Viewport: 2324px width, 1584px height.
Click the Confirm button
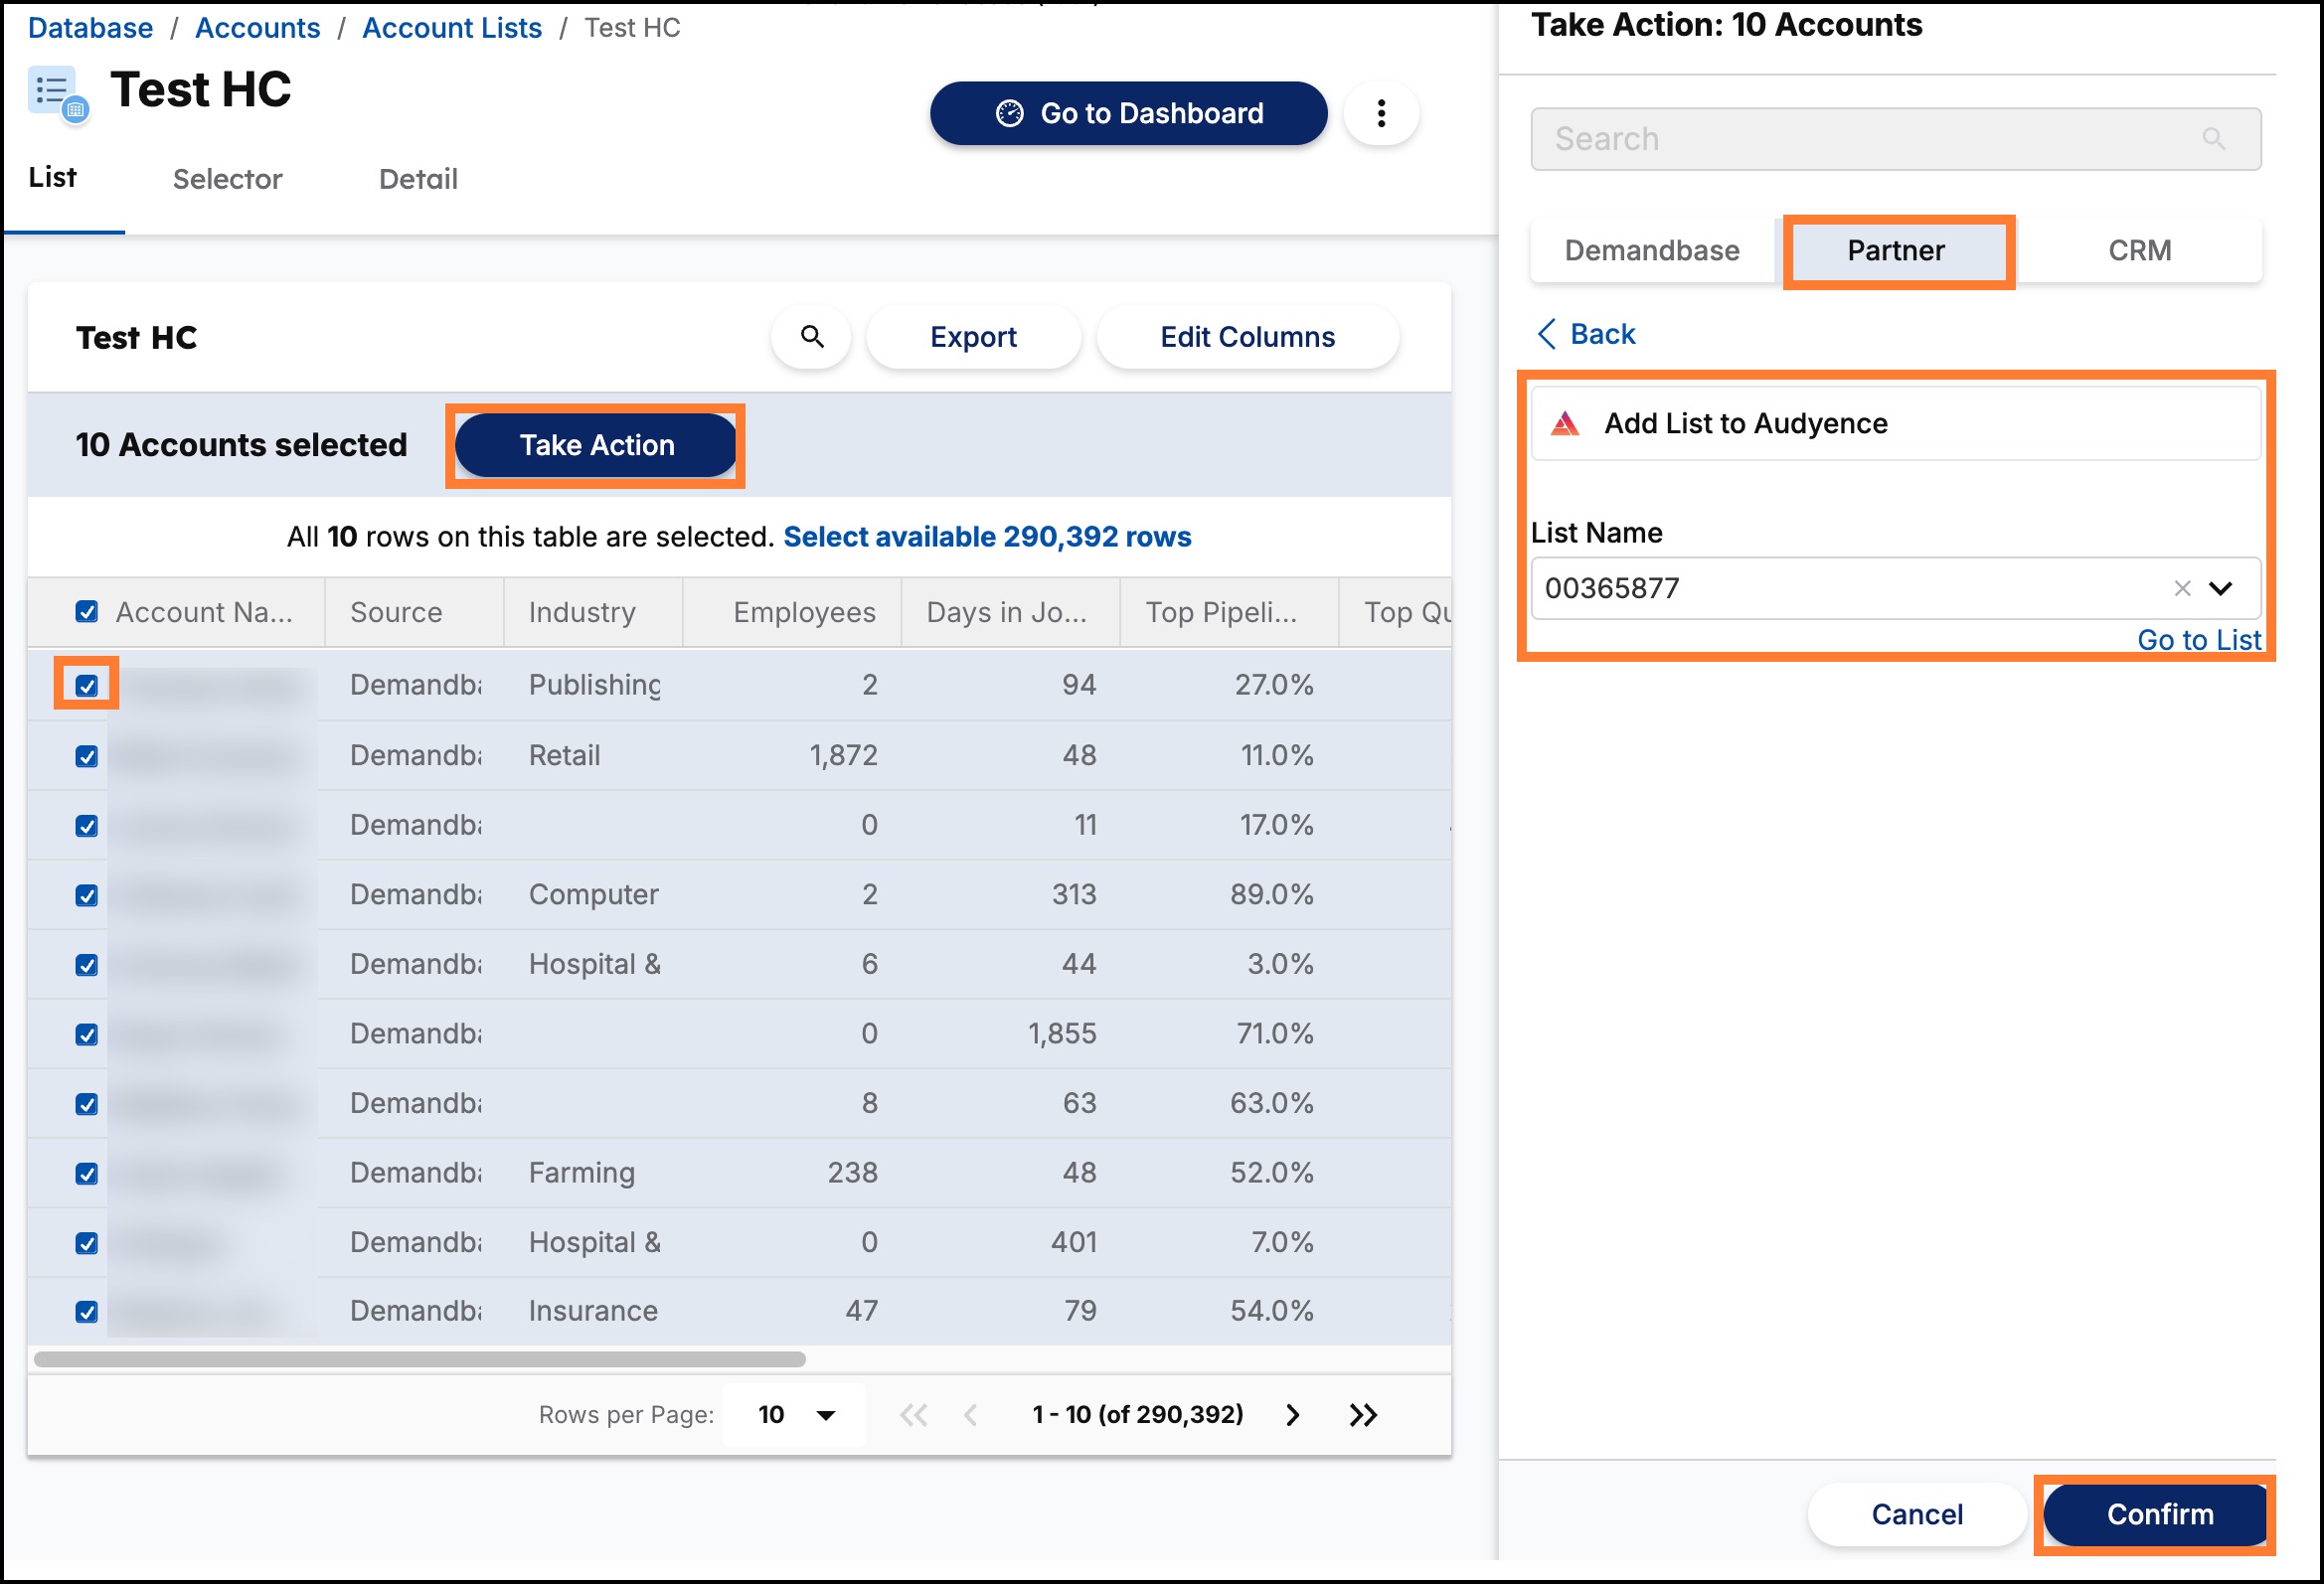coord(2158,1515)
